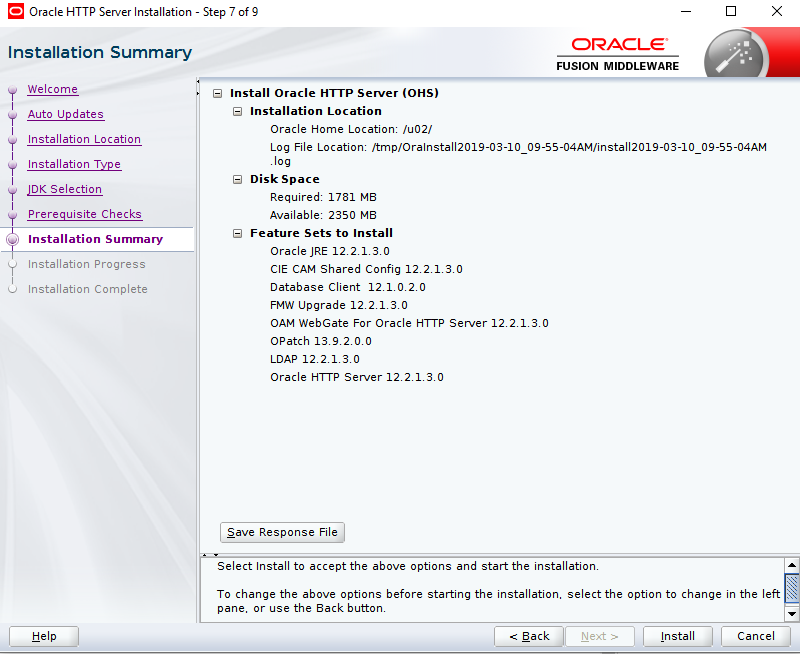Collapse the Installation Location section
This screenshot has height=654, width=800.
click(237, 111)
